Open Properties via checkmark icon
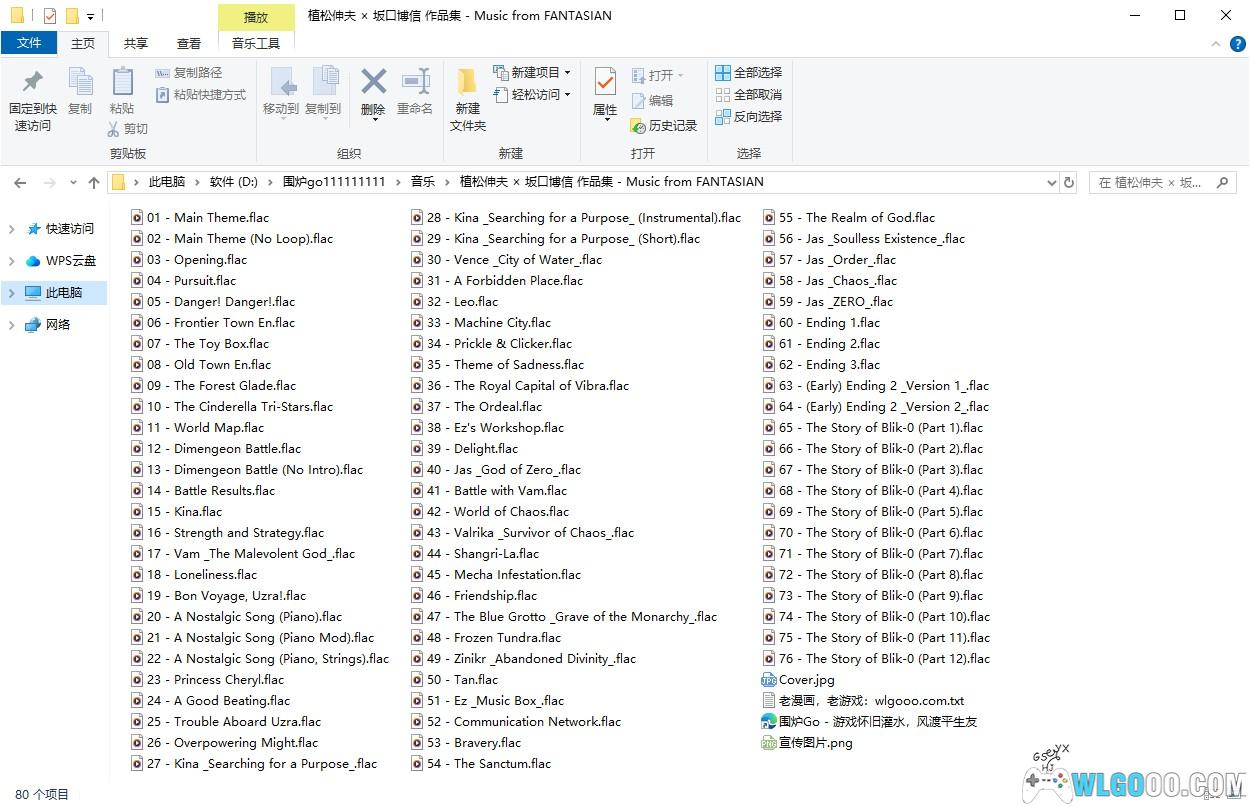 click(605, 82)
